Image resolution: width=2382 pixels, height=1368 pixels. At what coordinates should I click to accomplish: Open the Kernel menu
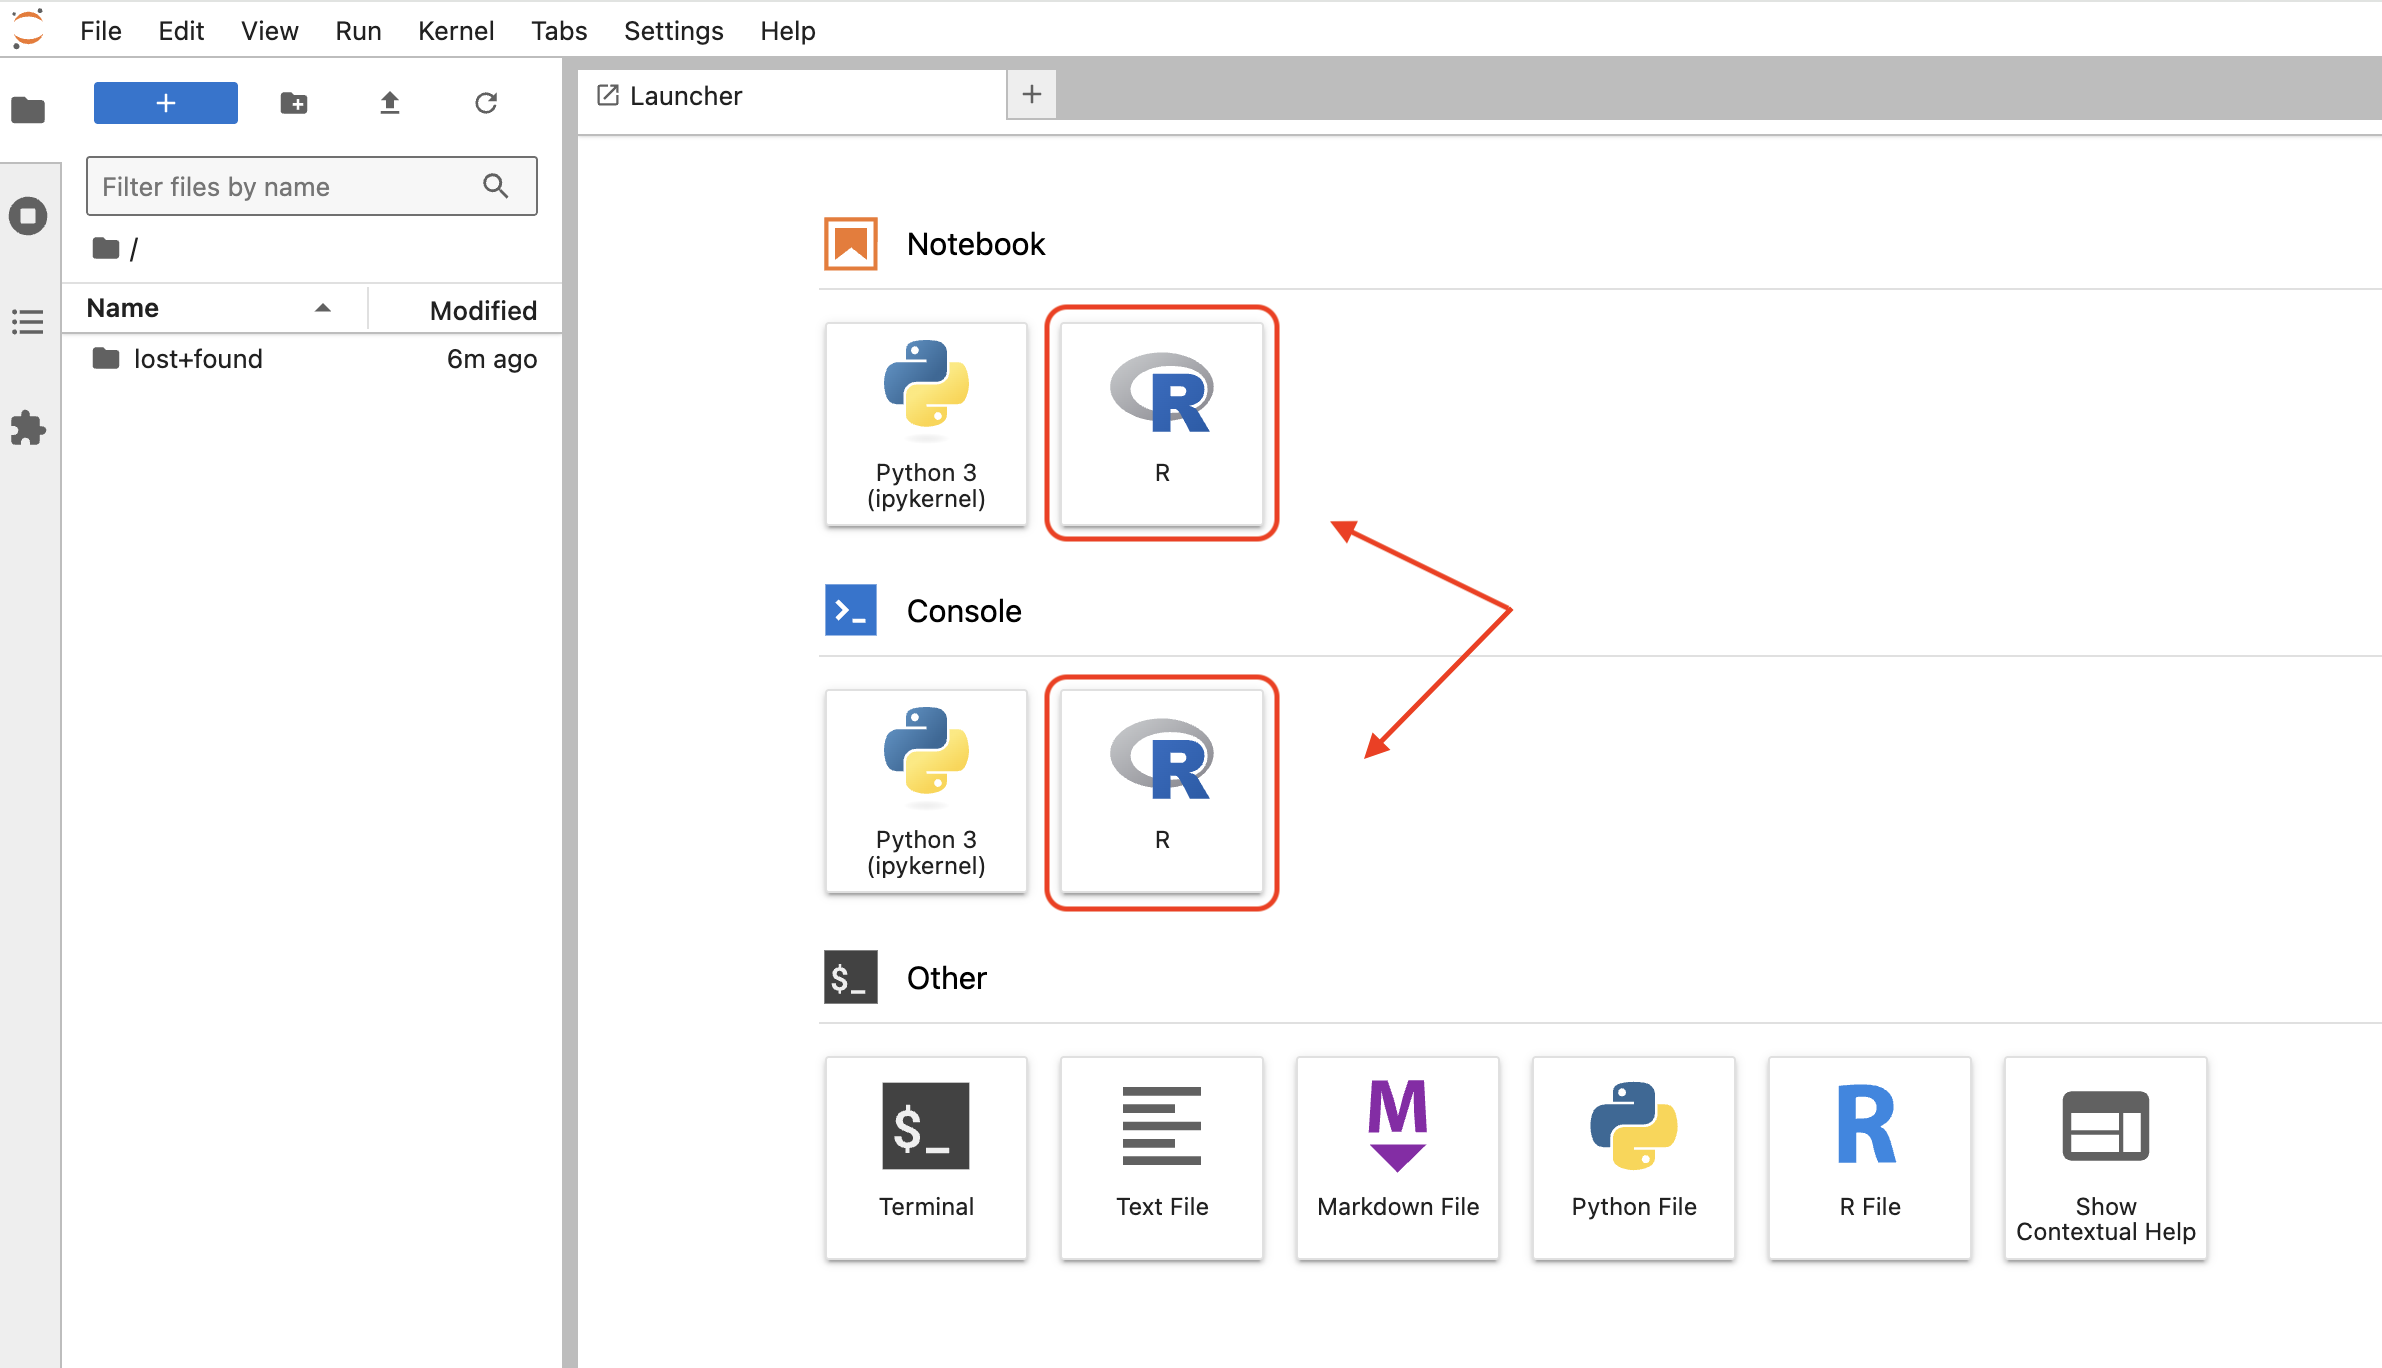pos(456,31)
